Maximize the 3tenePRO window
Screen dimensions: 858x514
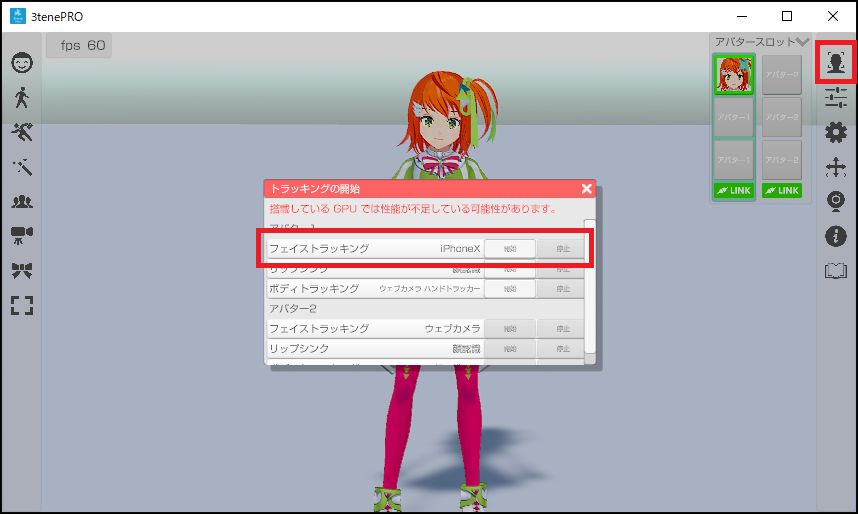787,16
